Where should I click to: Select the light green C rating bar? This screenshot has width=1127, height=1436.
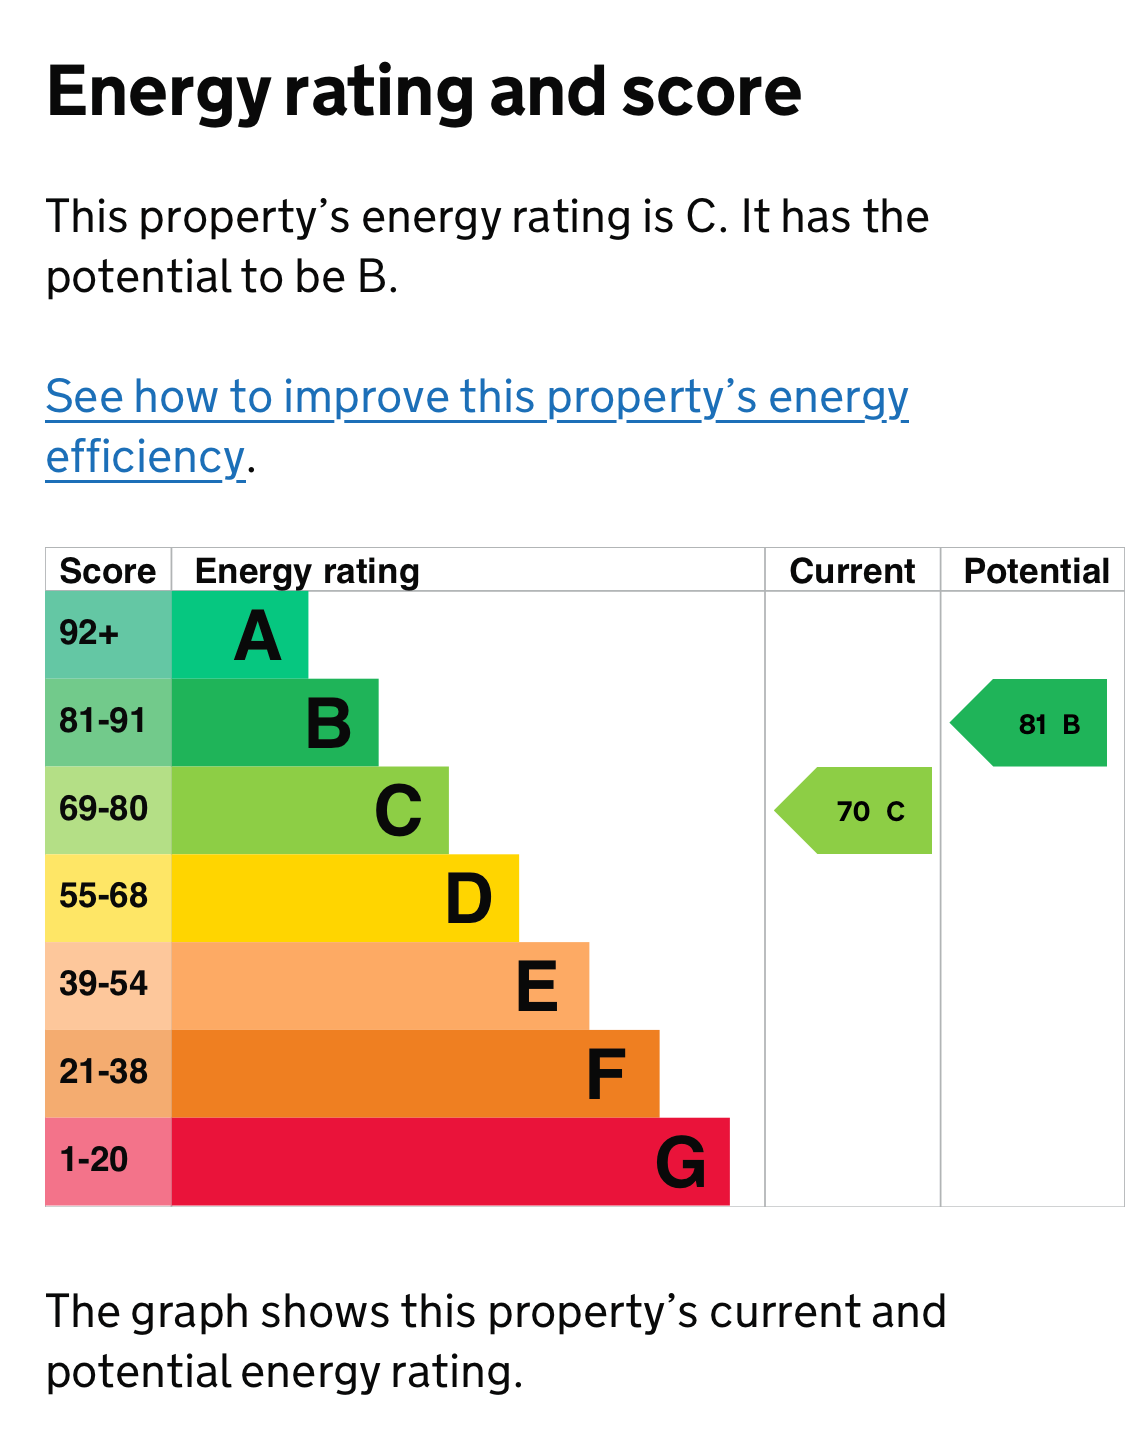pyautogui.click(x=310, y=810)
